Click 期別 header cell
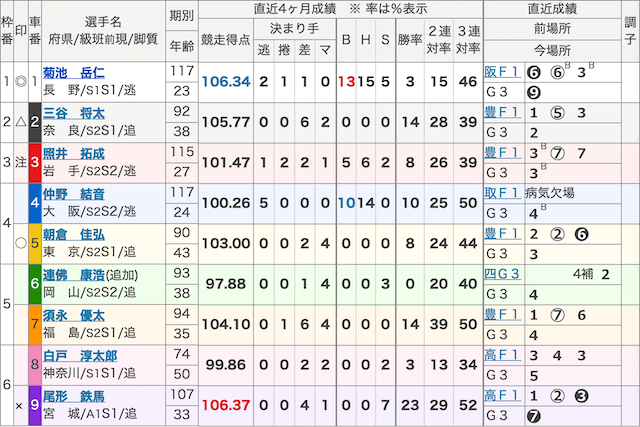This screenshot has width=640, height=427. [182, 16]
